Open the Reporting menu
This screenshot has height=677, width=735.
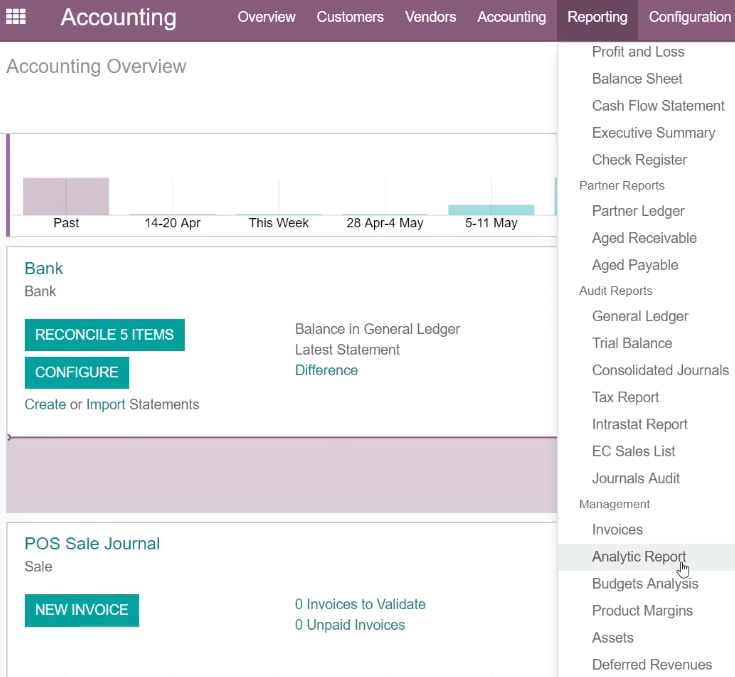point(597,17)
